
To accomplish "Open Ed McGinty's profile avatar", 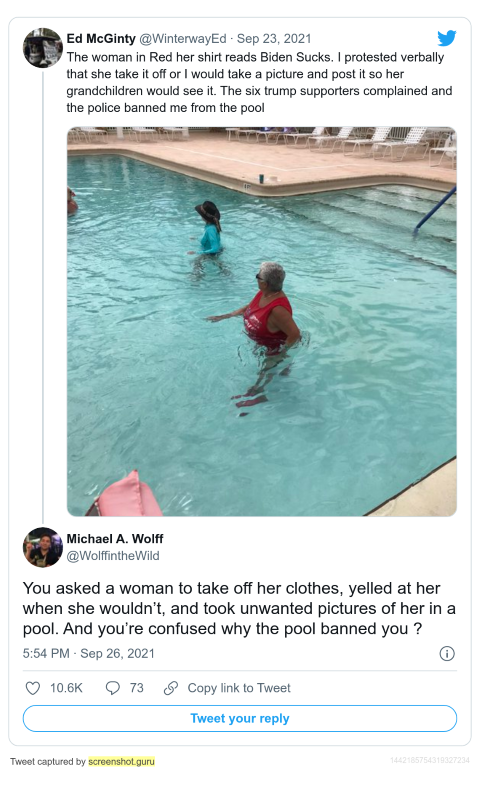I will pos(43,48).
